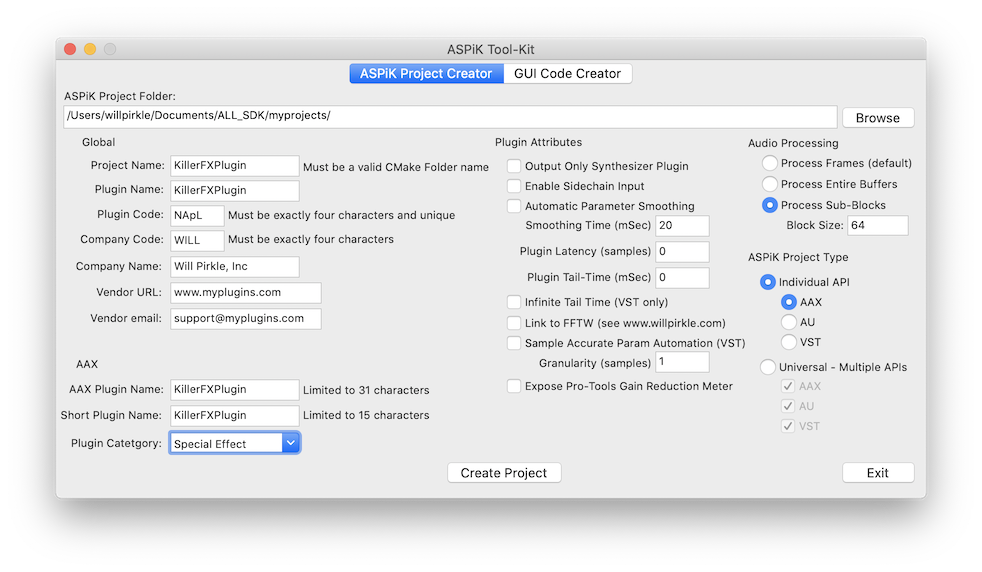Choose Process Entire Buffers option
The width and height of the screenshot is (982, 572).
770,184
